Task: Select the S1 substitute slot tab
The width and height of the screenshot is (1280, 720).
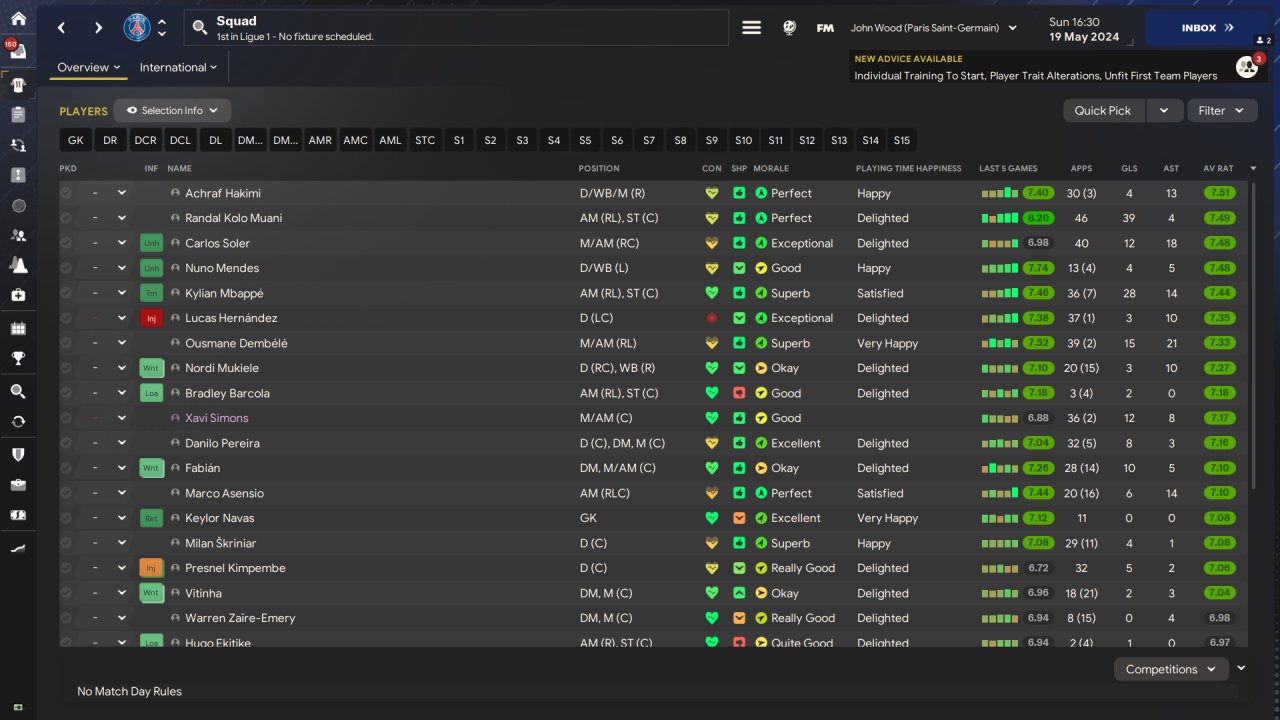Action: pos(459,141)
